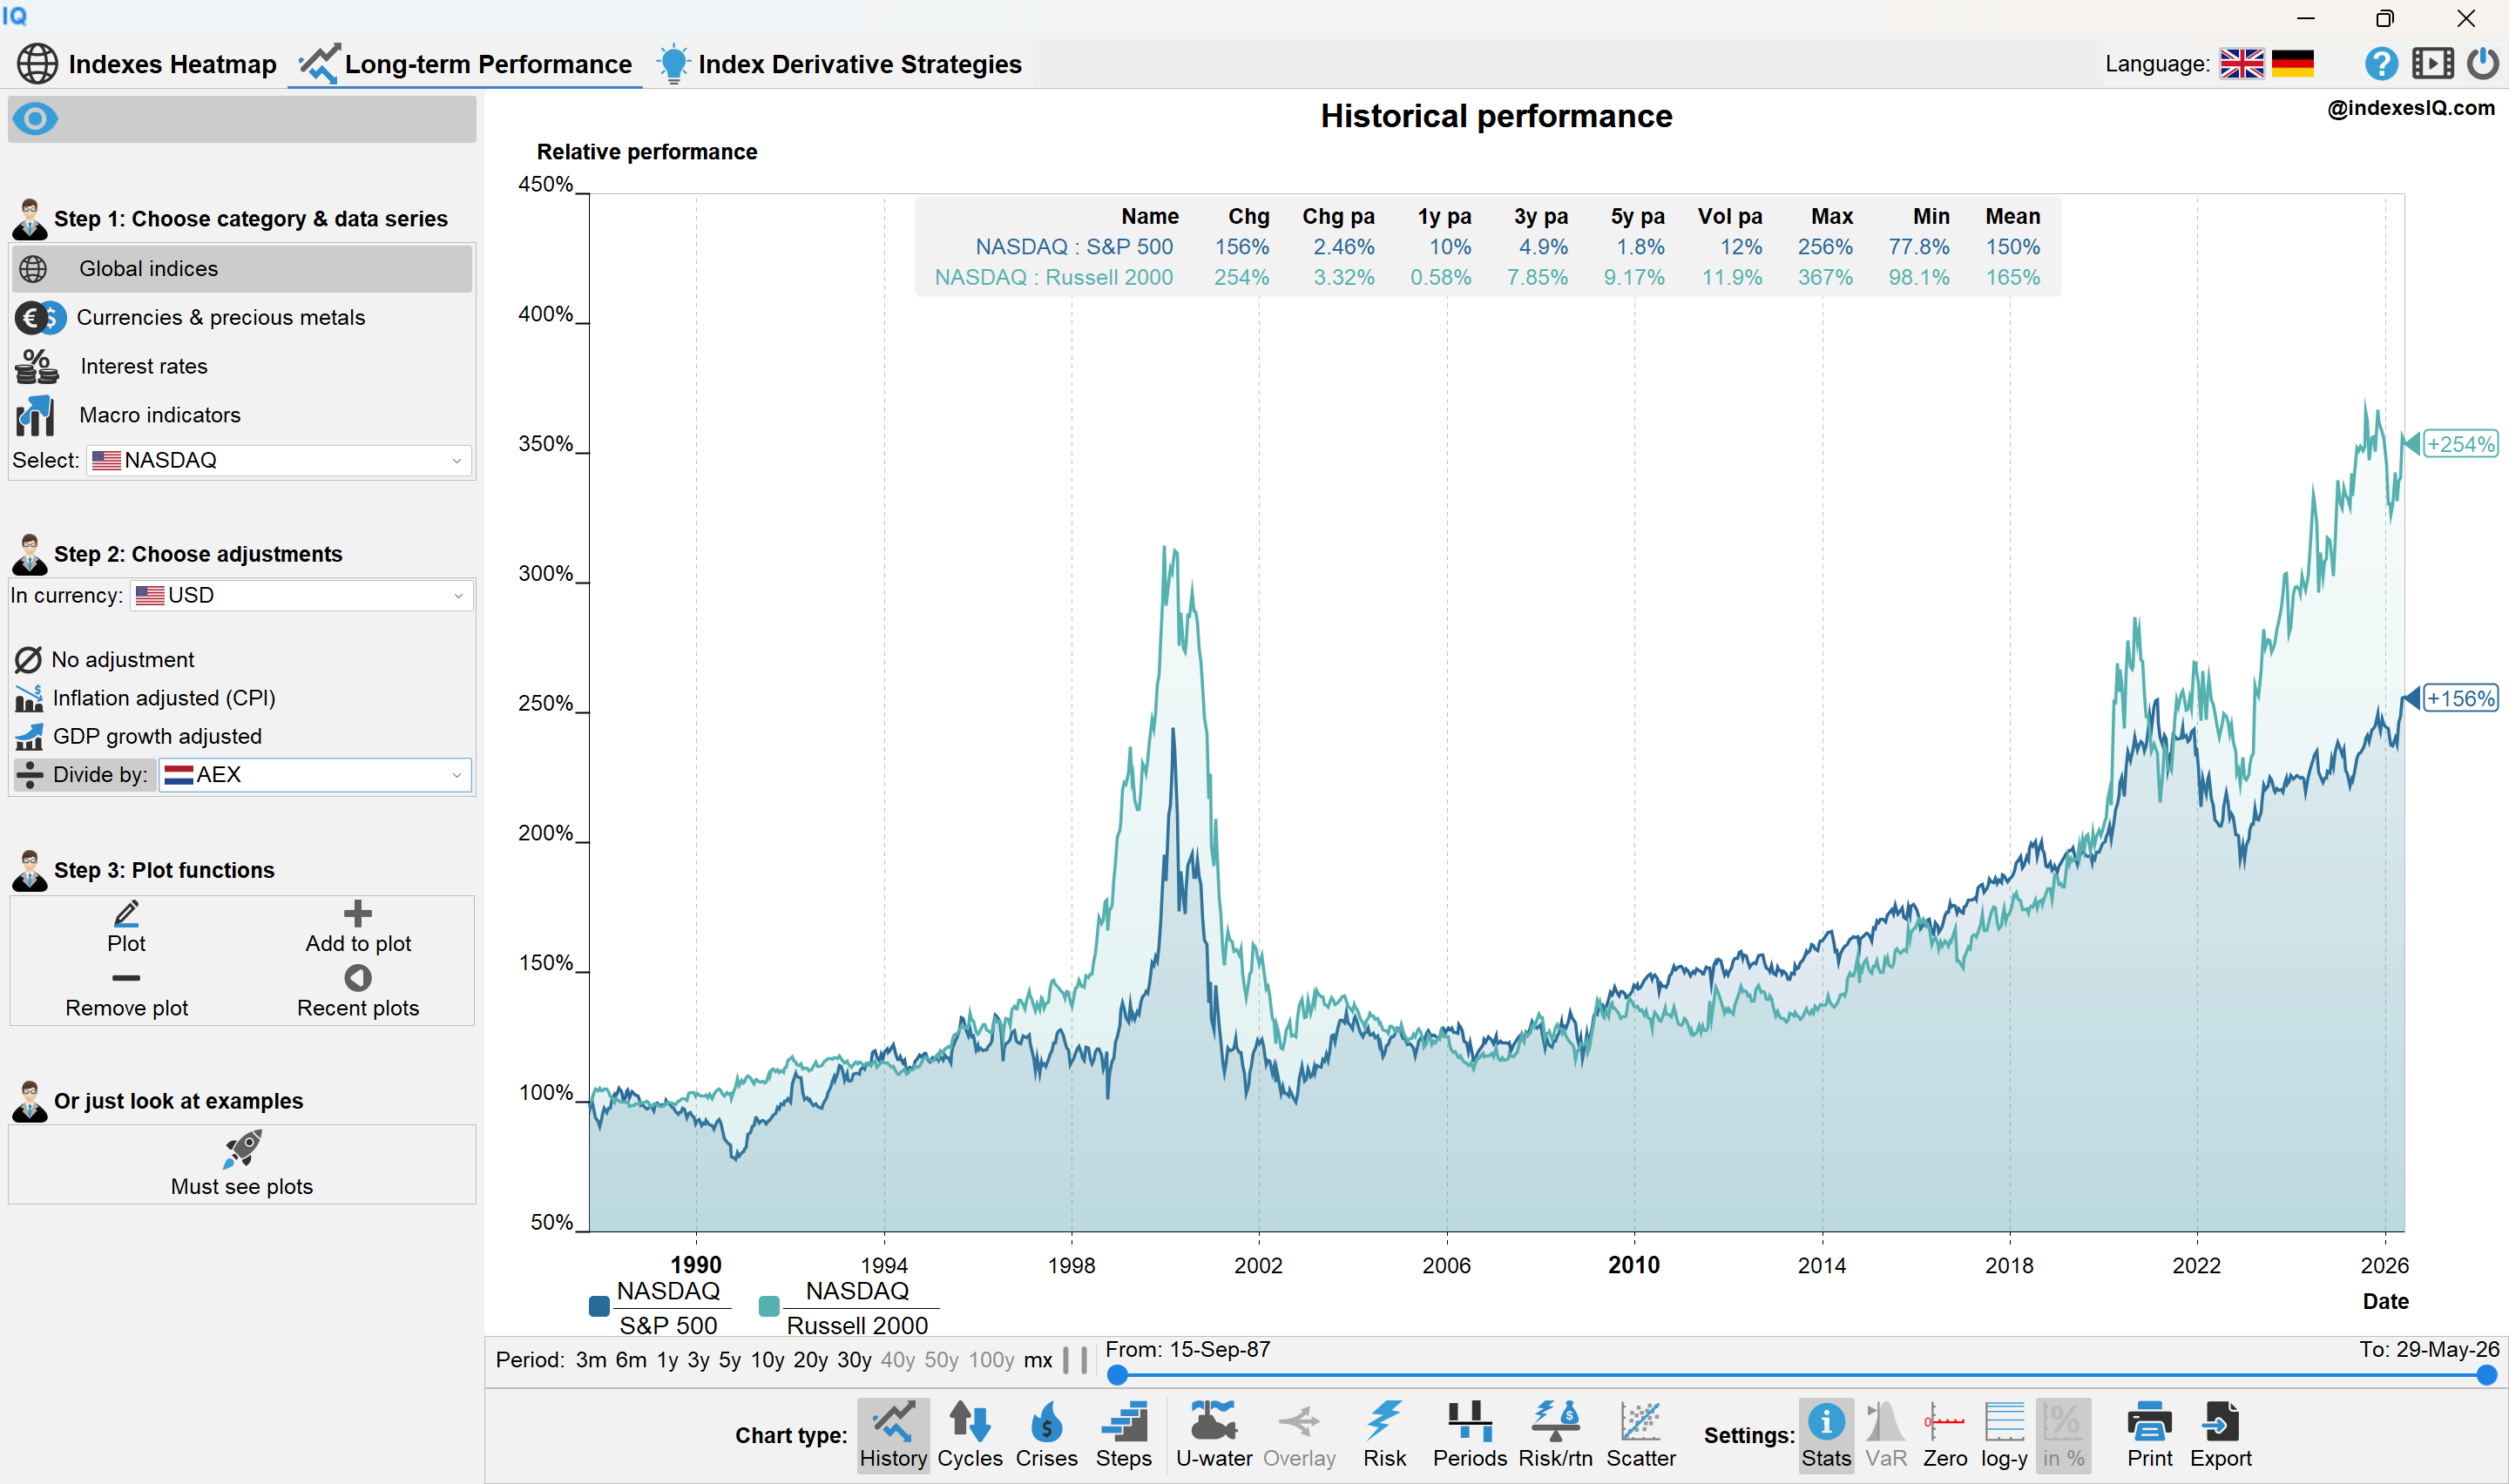Screen dimensions: 2509x1484
Task: Click the Plot pencil button
Action: click(126, 928)
